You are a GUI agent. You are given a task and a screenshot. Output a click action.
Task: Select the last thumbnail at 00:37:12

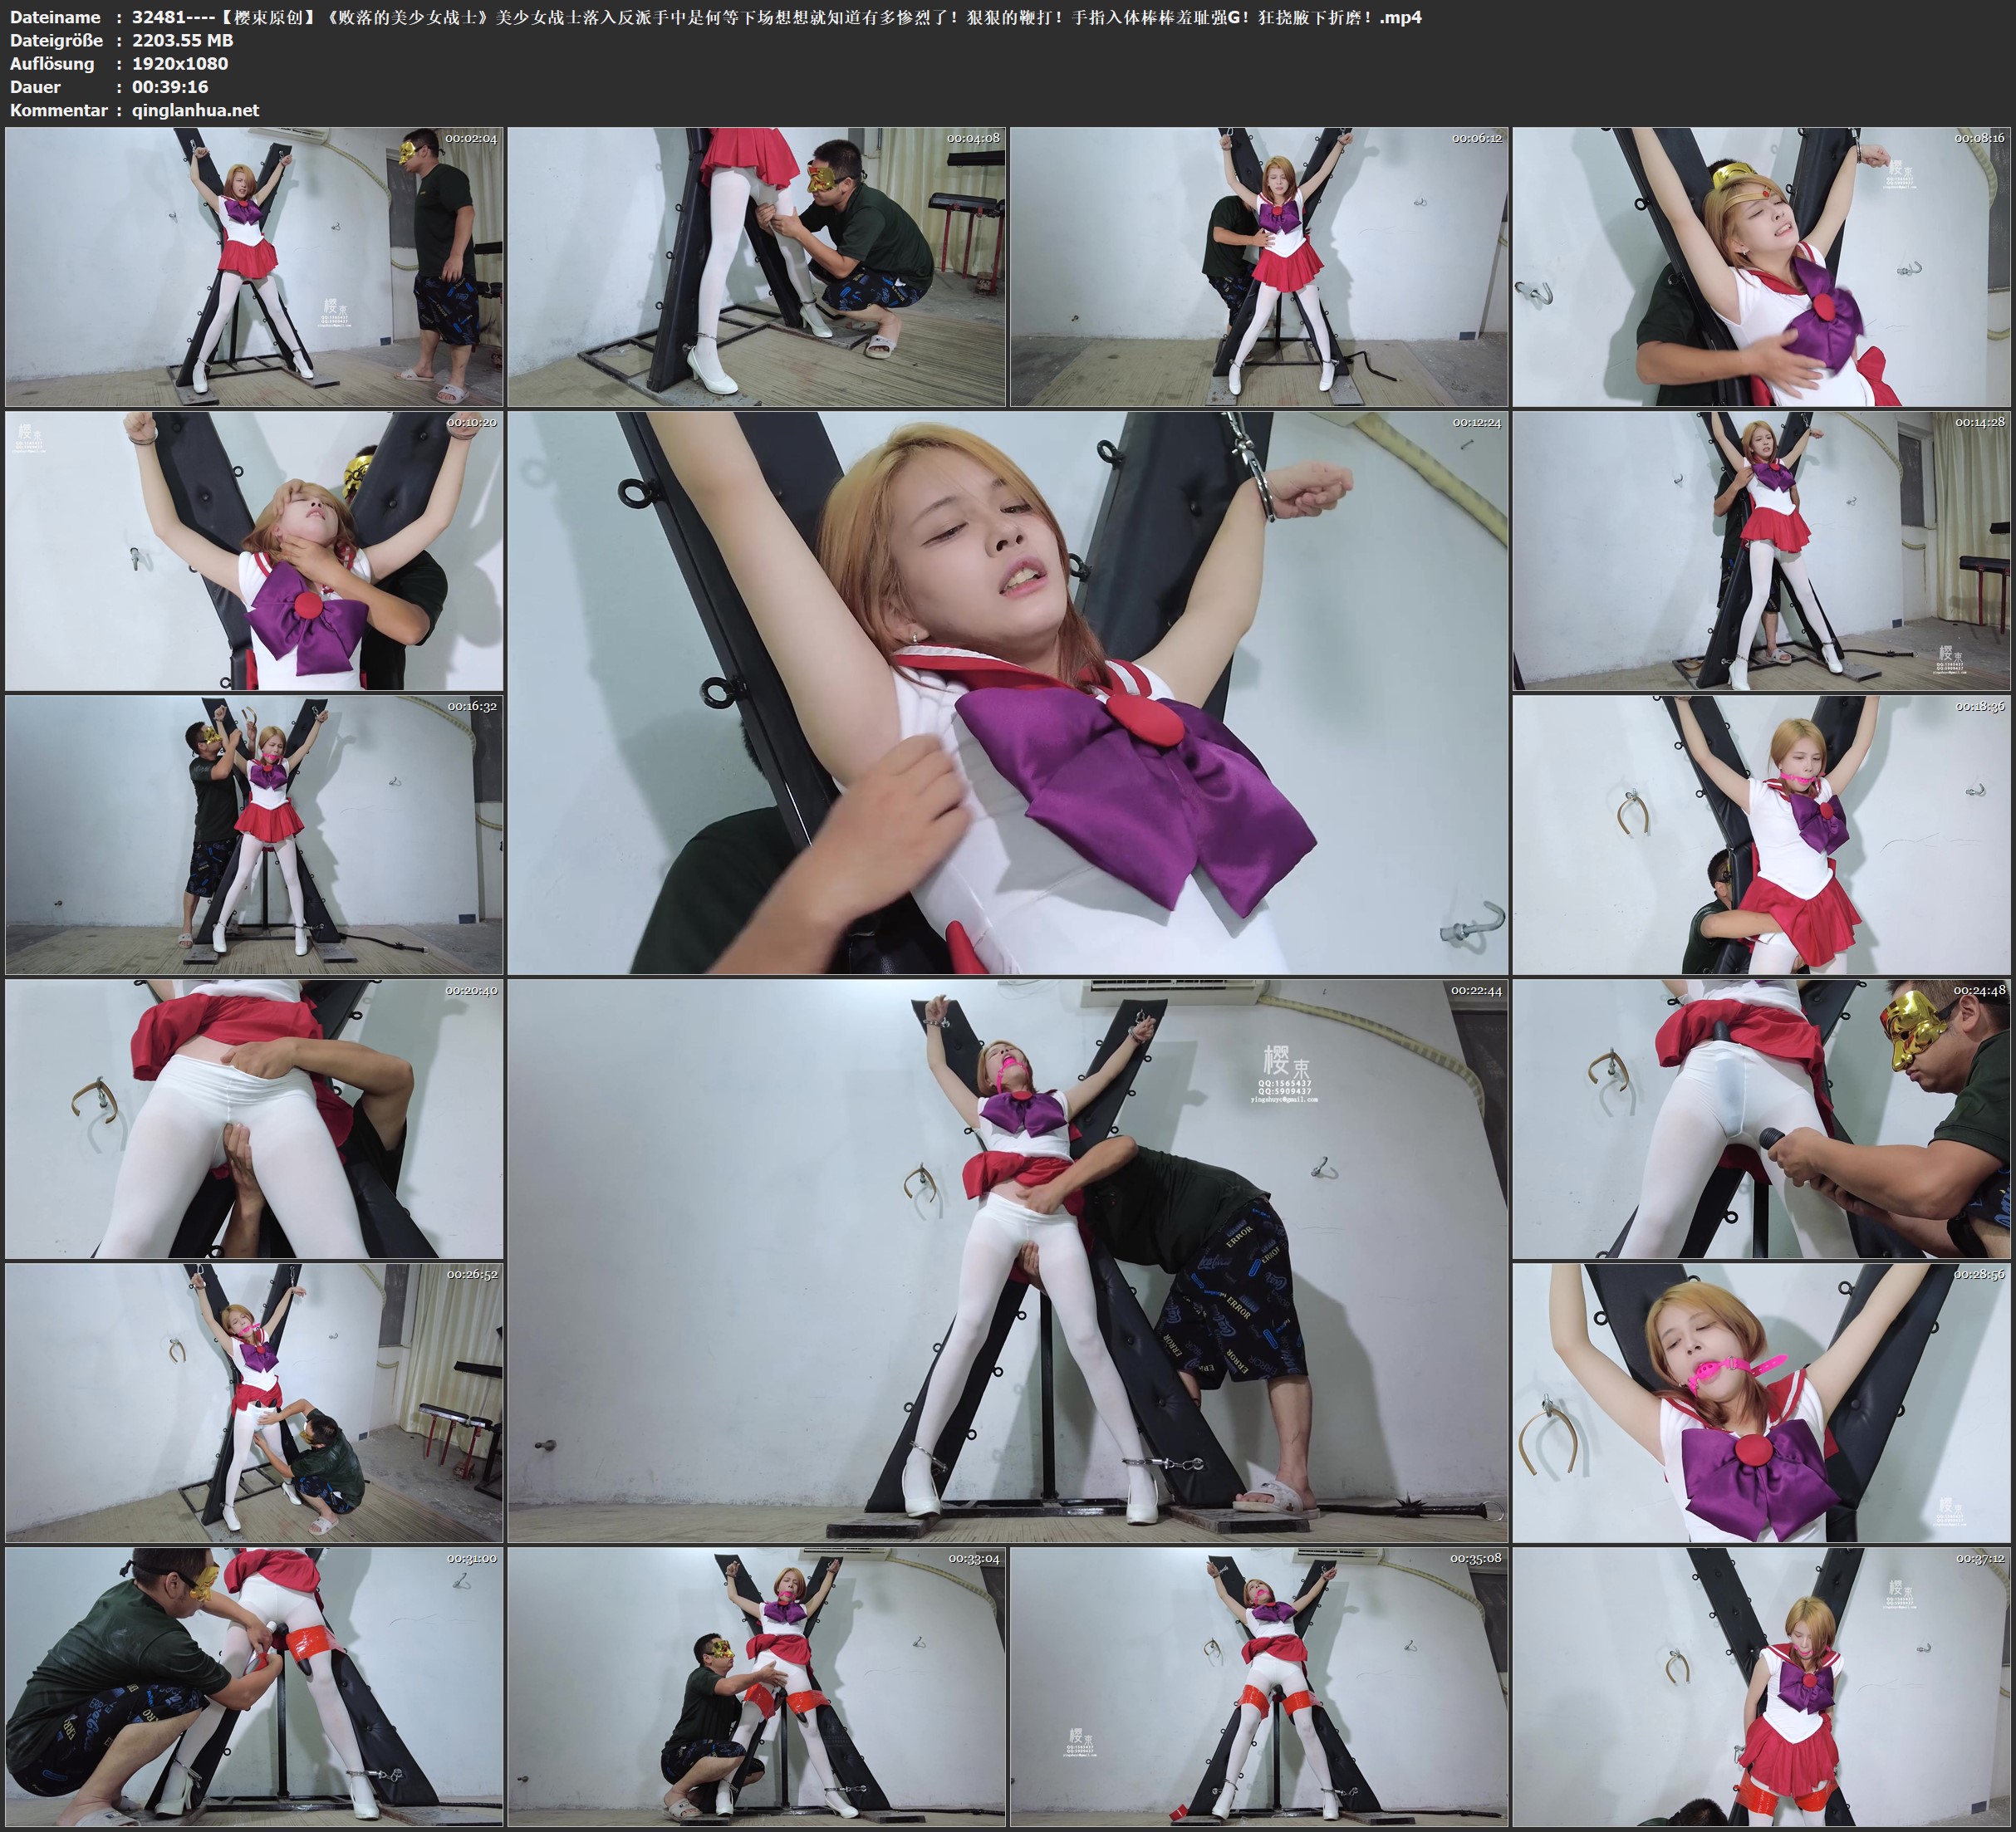[1762, 1687]
